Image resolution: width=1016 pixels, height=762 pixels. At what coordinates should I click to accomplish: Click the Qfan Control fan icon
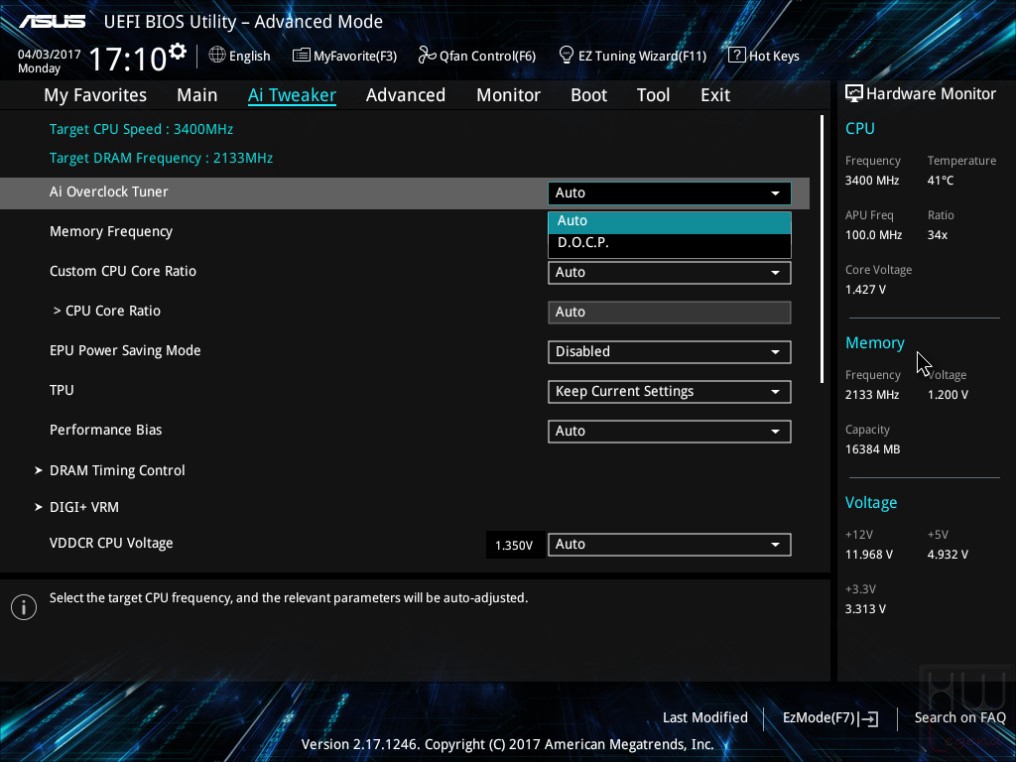(x=426, y=55)
